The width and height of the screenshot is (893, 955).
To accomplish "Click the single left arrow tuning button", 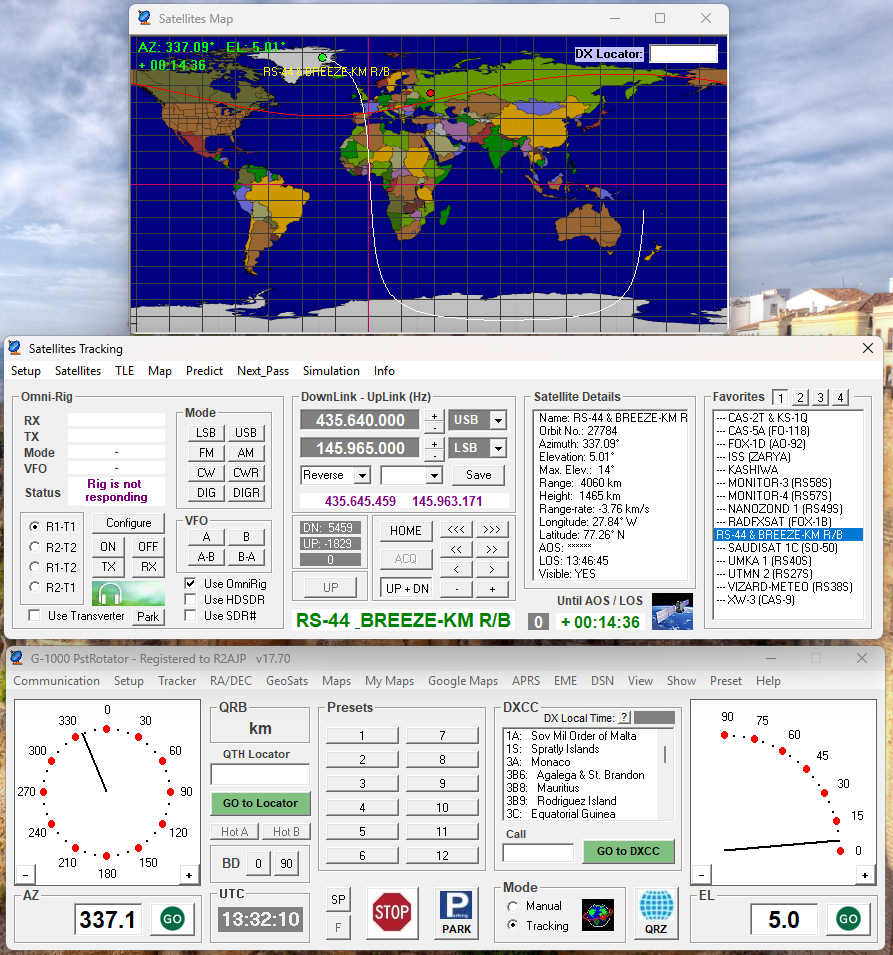I will tap(456, 569).
